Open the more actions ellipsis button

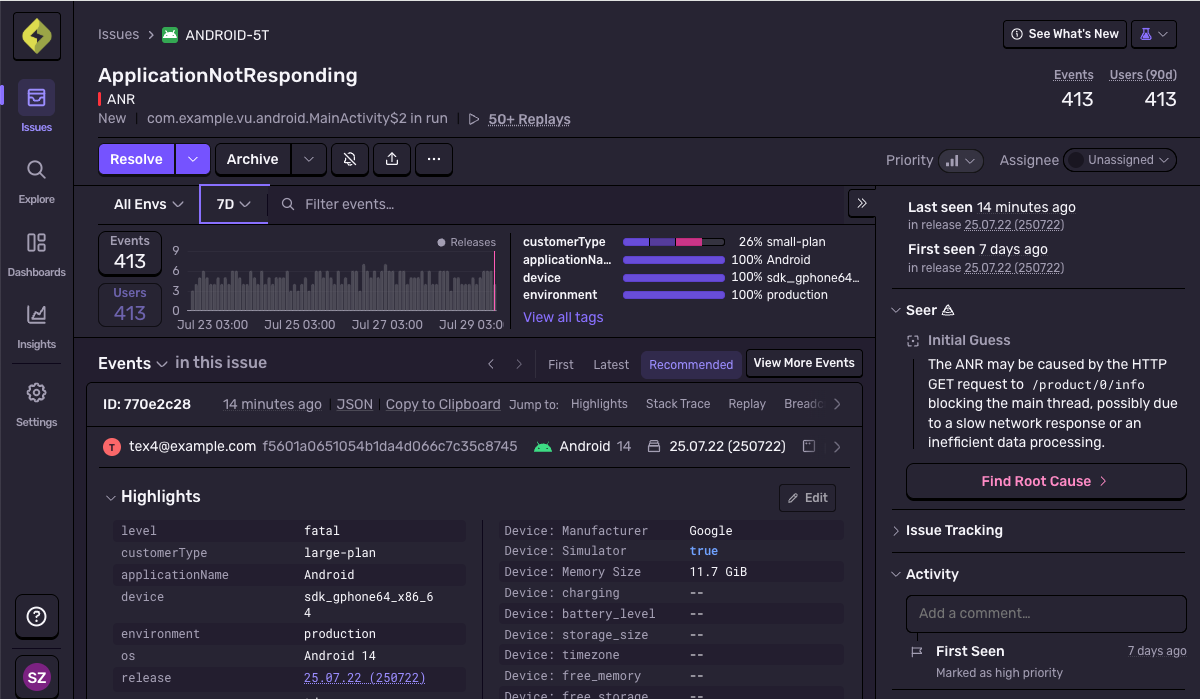[x=433, y=159]
